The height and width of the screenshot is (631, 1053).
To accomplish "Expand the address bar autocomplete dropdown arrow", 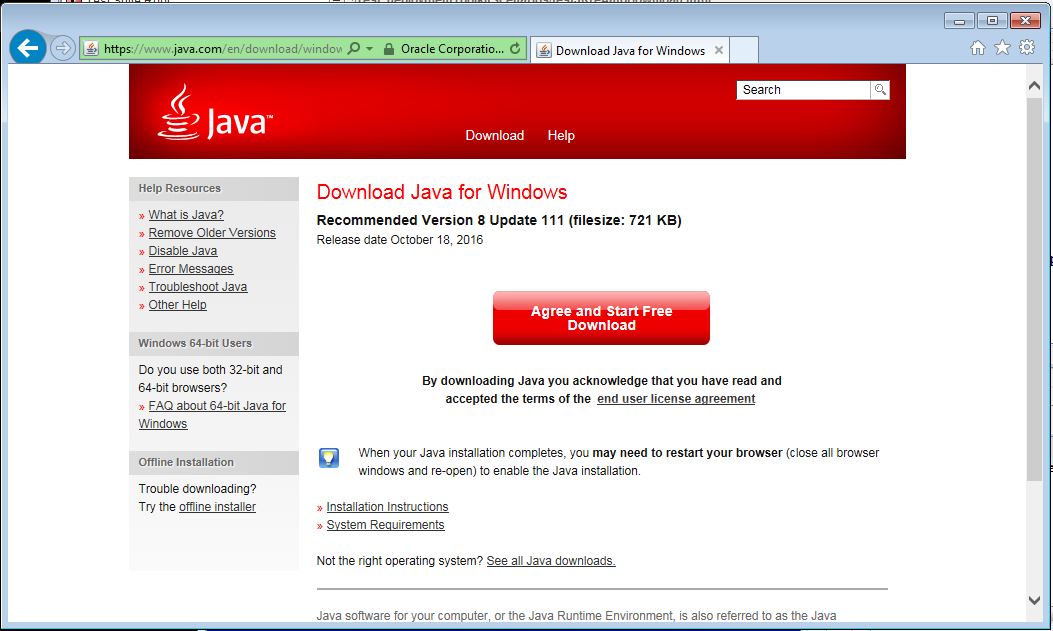I will [369, 48].
